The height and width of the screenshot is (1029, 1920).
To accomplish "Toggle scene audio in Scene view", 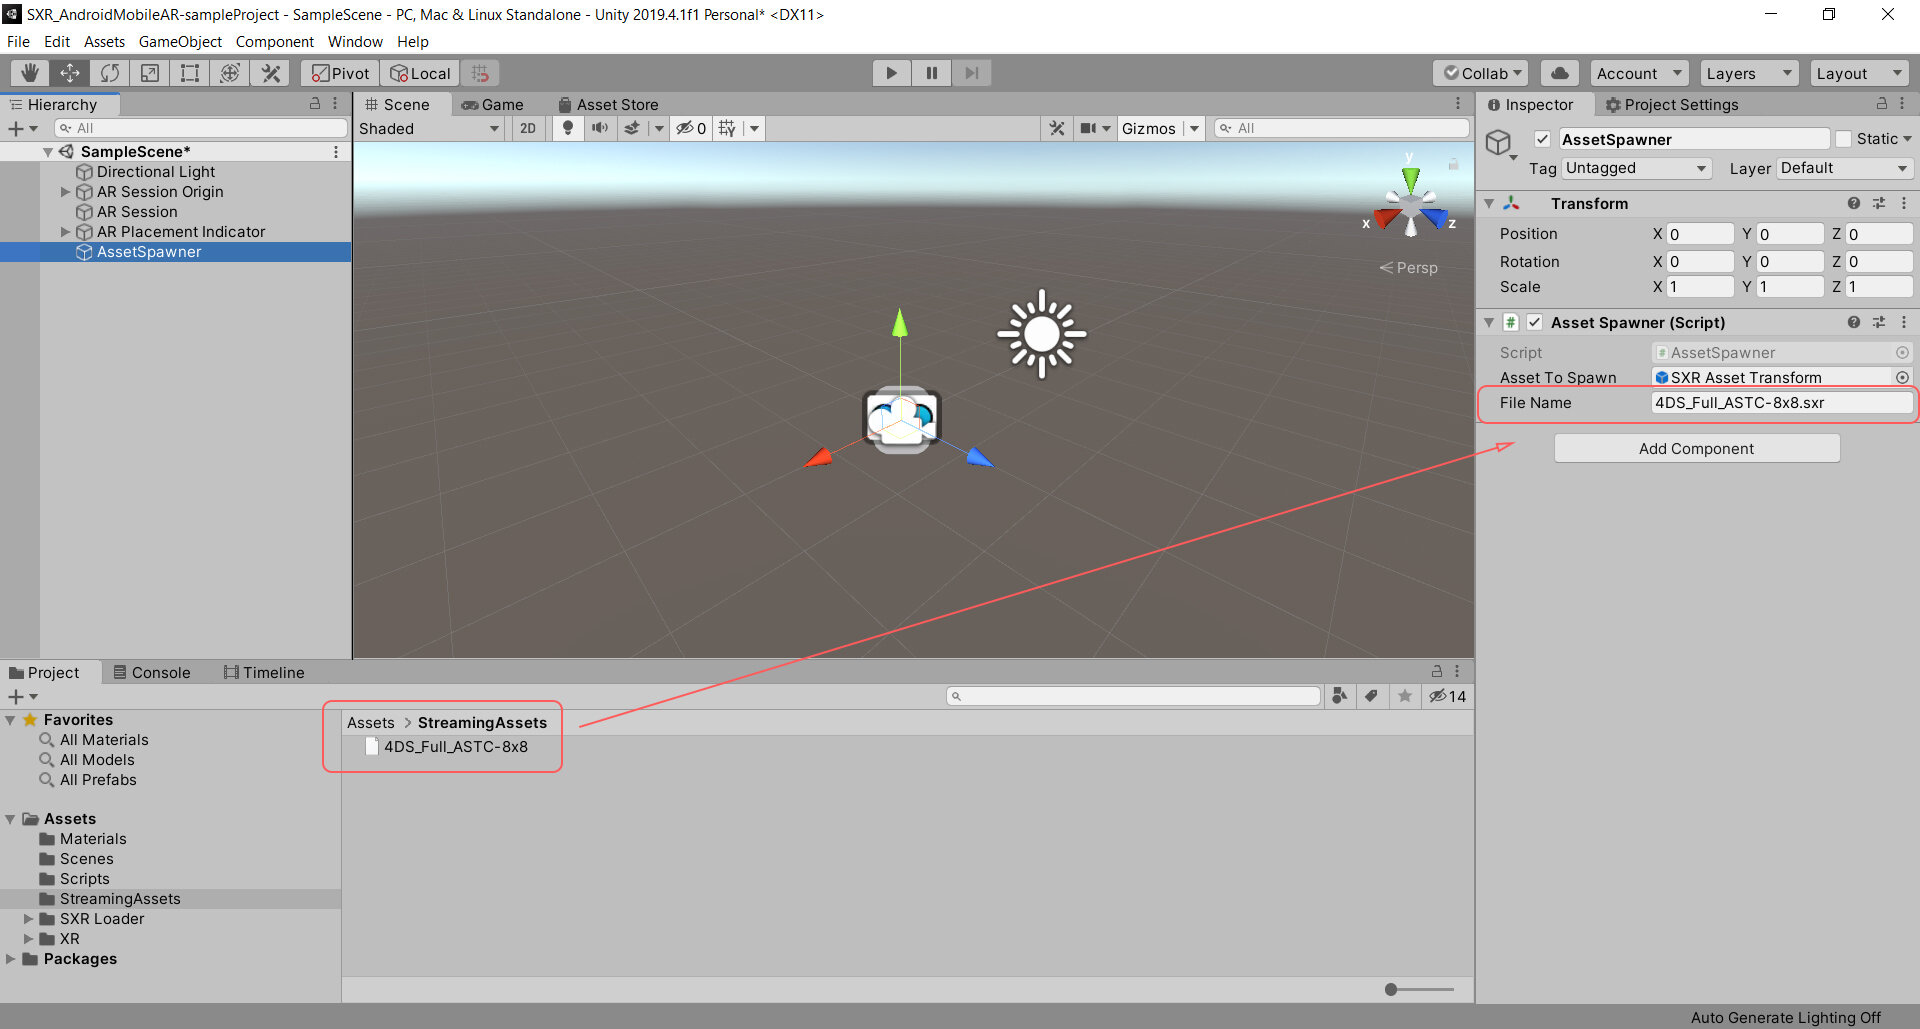I will click(600, 128).
